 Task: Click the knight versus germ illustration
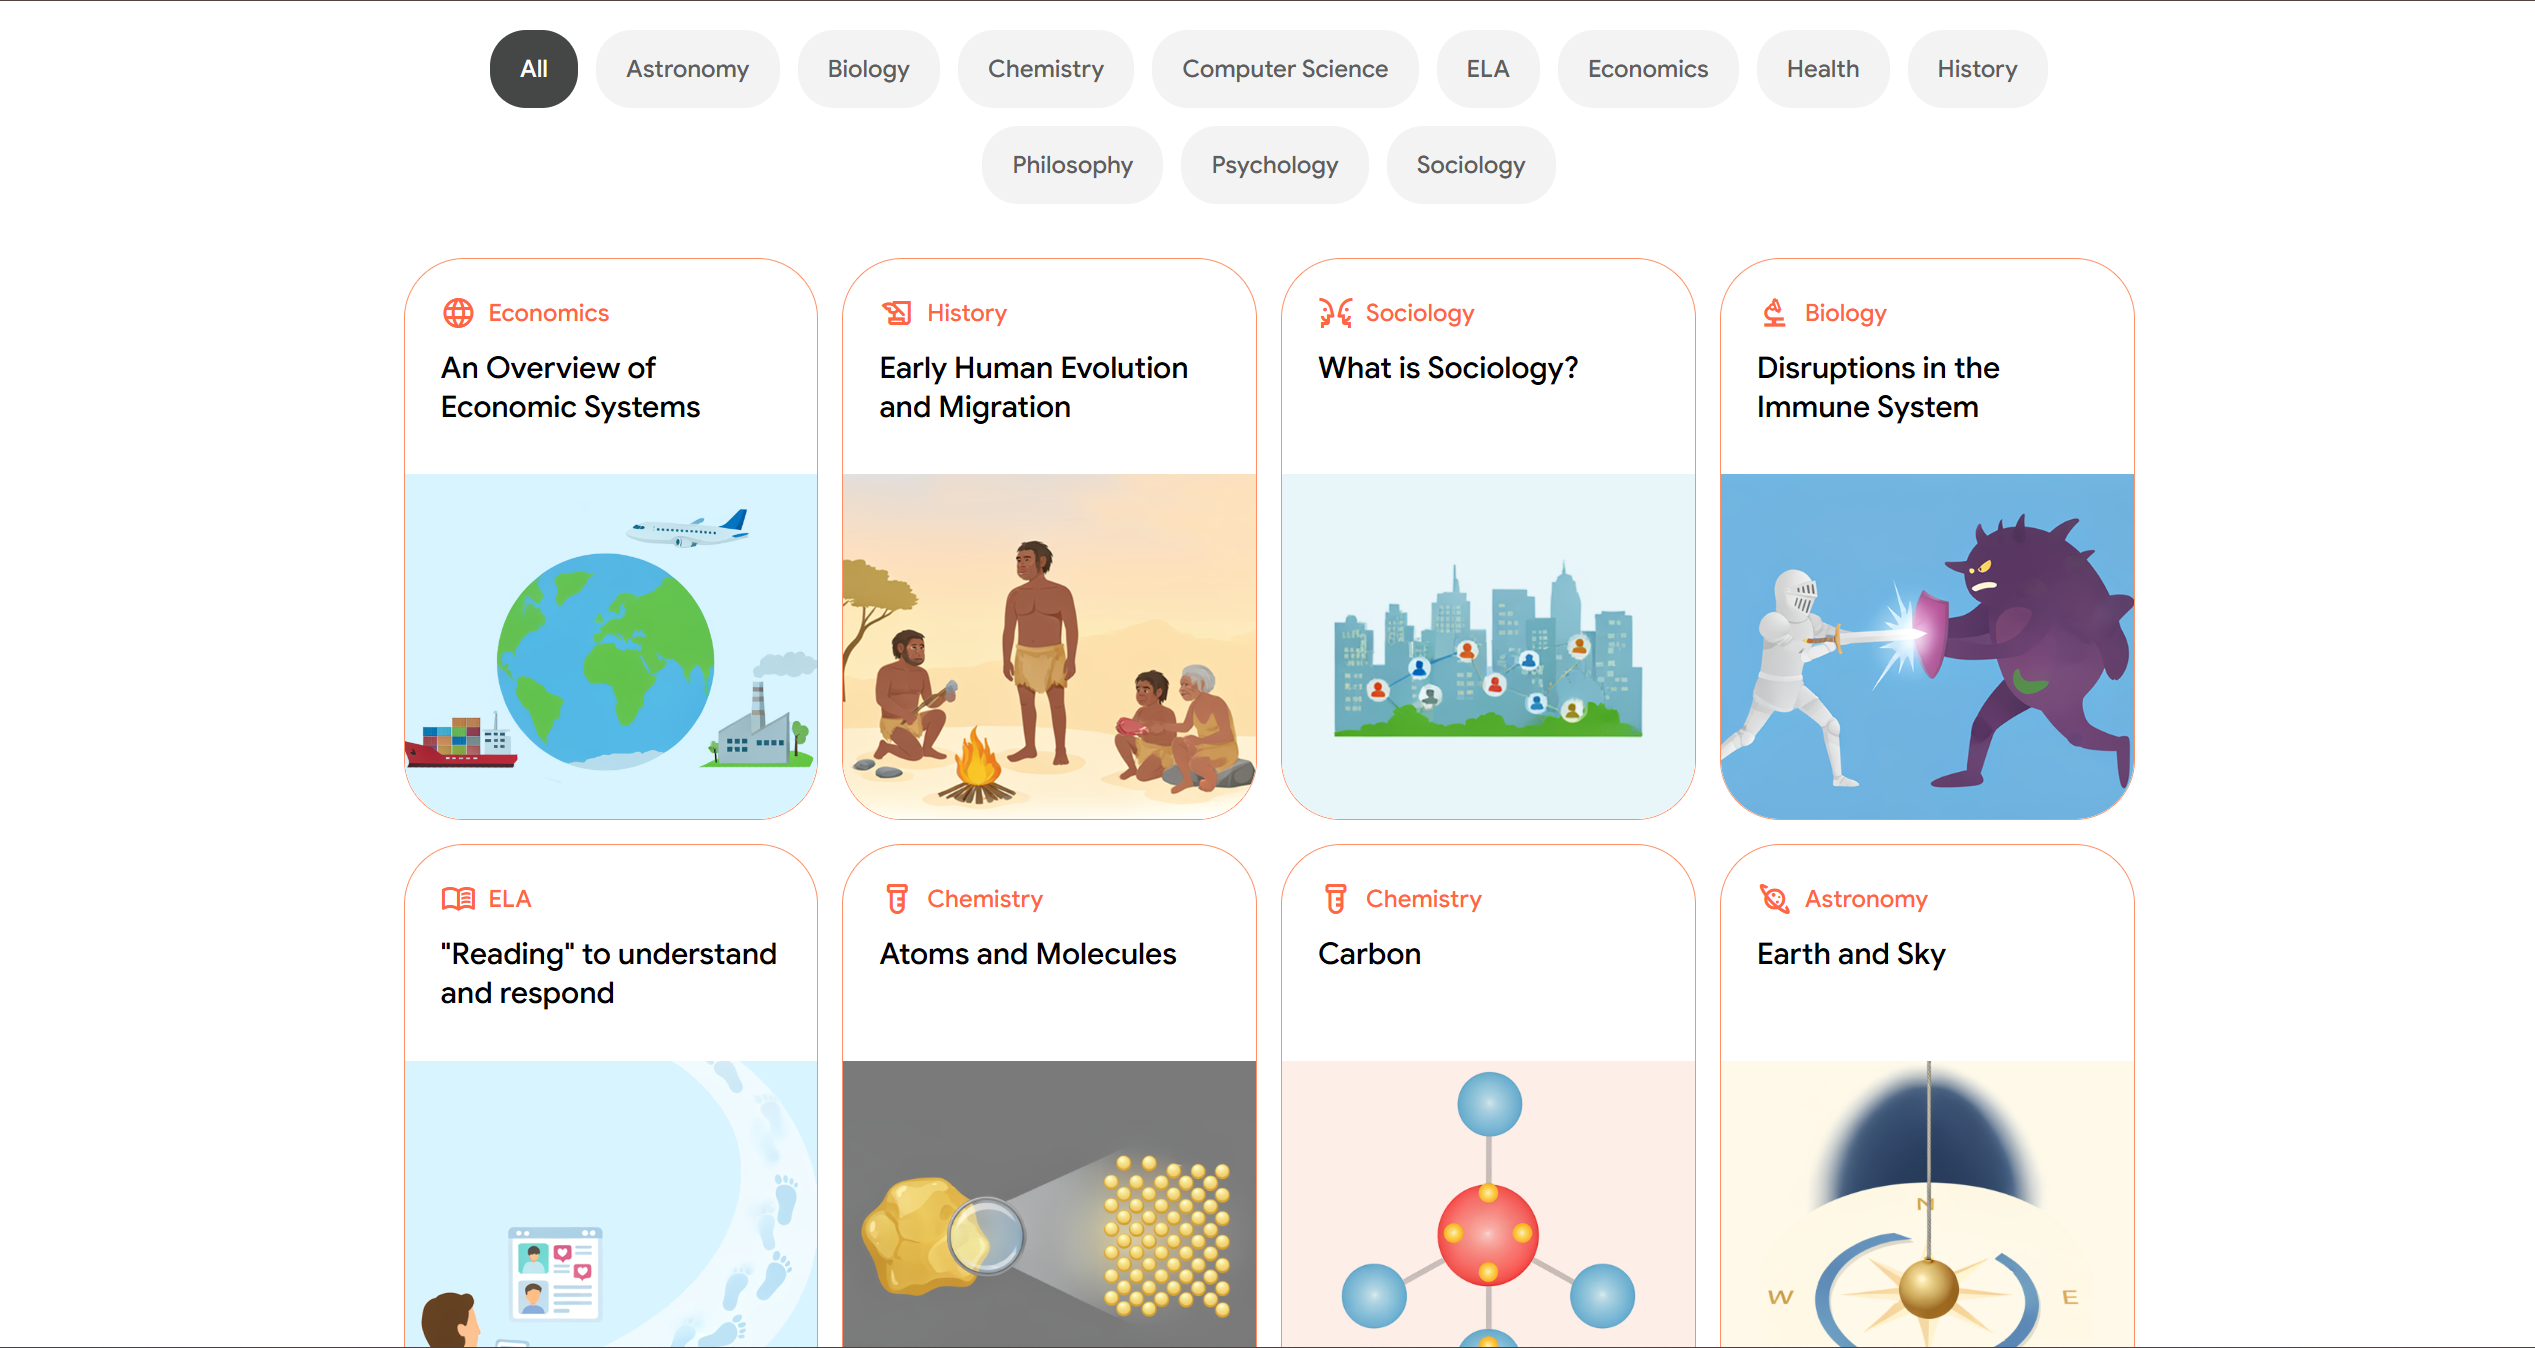point(1927,646)
